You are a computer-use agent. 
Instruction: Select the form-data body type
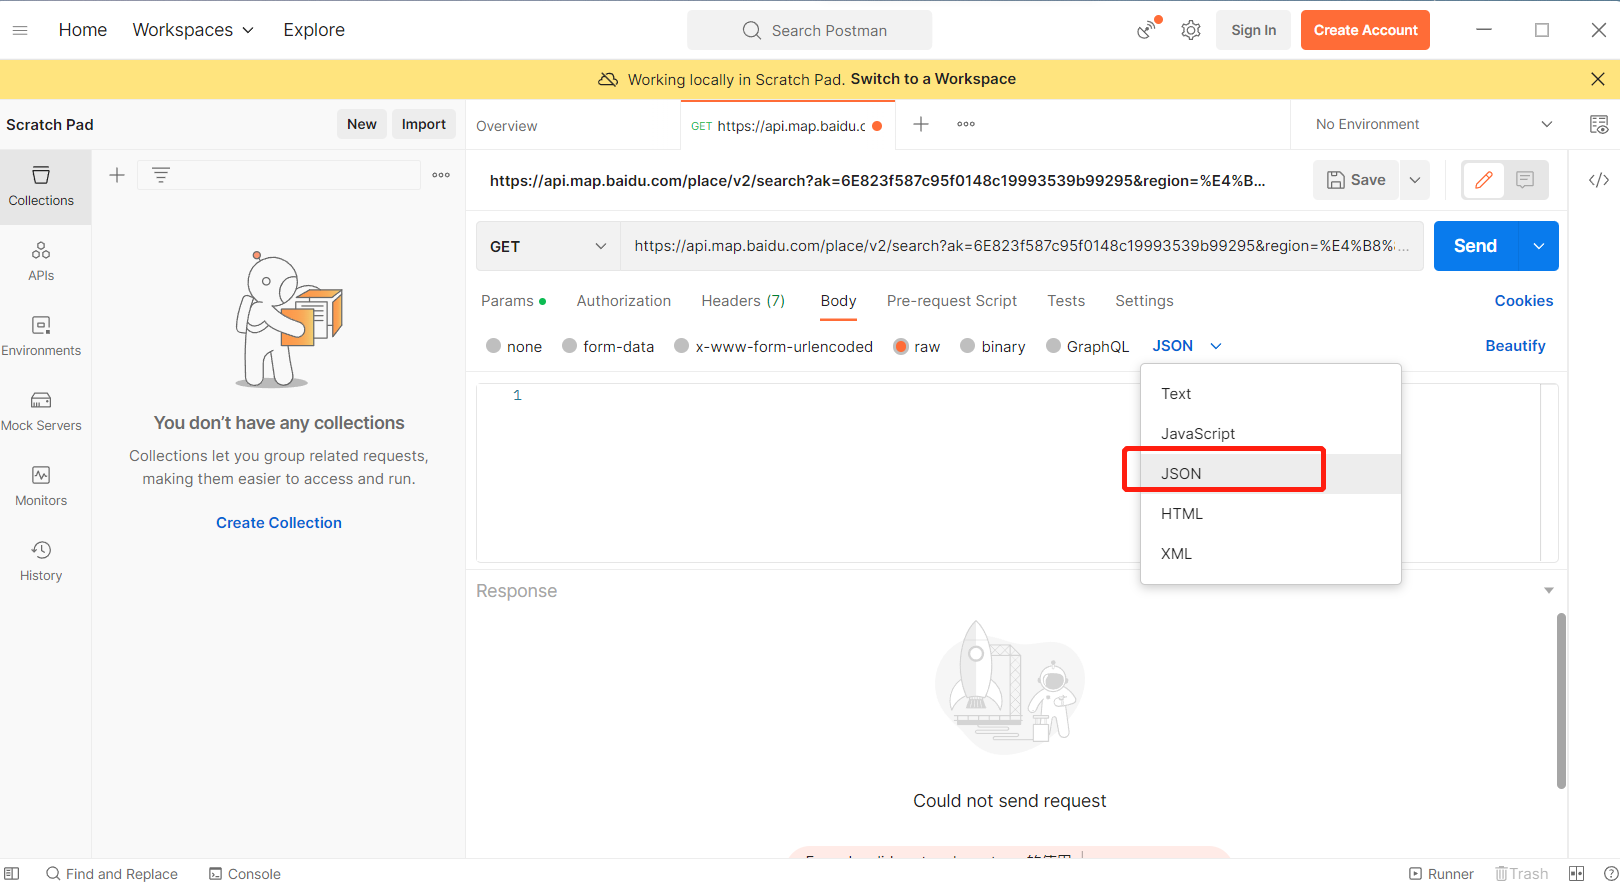pos(608,346)
